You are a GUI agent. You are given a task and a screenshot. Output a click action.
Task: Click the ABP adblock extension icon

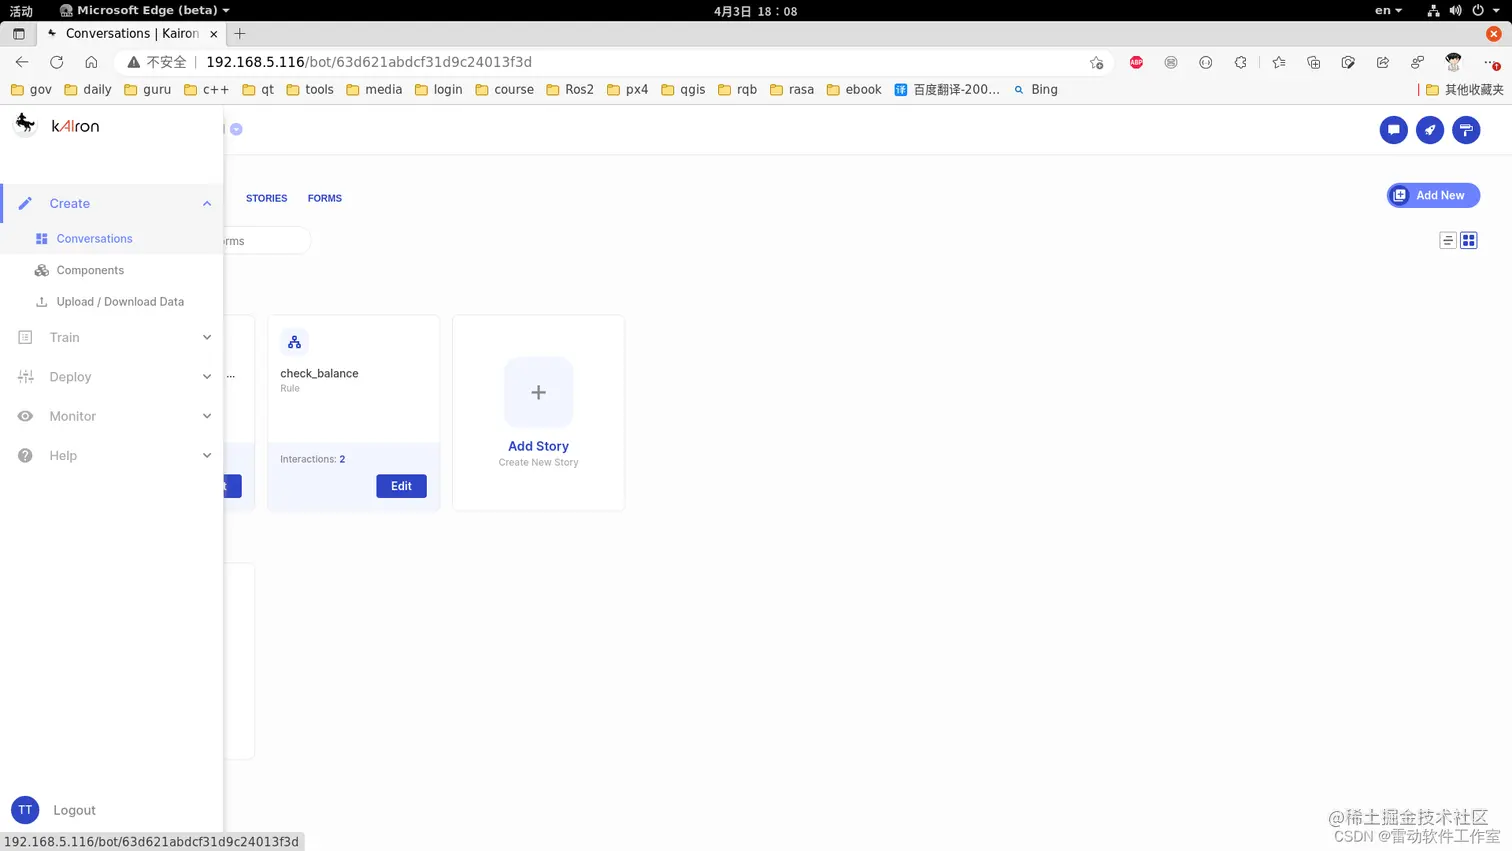click(x=1136, y=62)
